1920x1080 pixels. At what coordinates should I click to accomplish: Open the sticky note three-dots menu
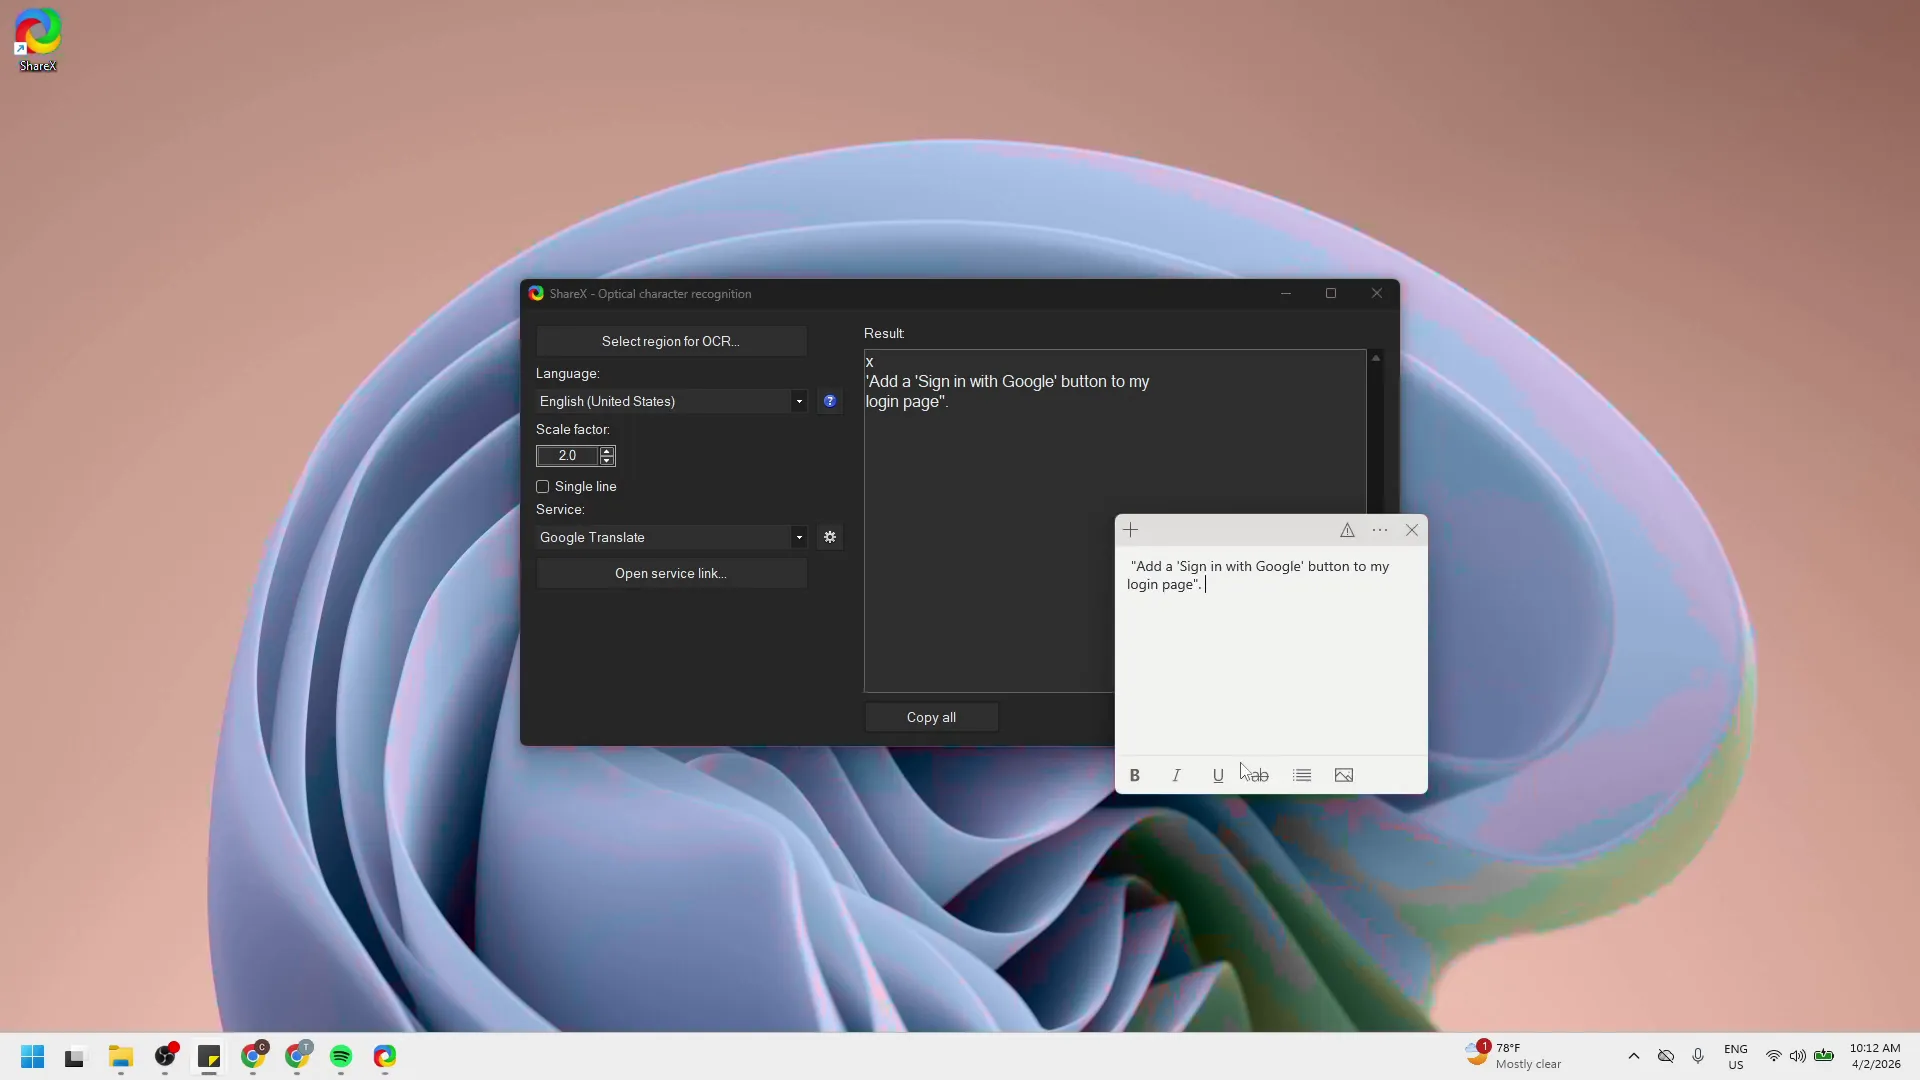(1380, 530)
